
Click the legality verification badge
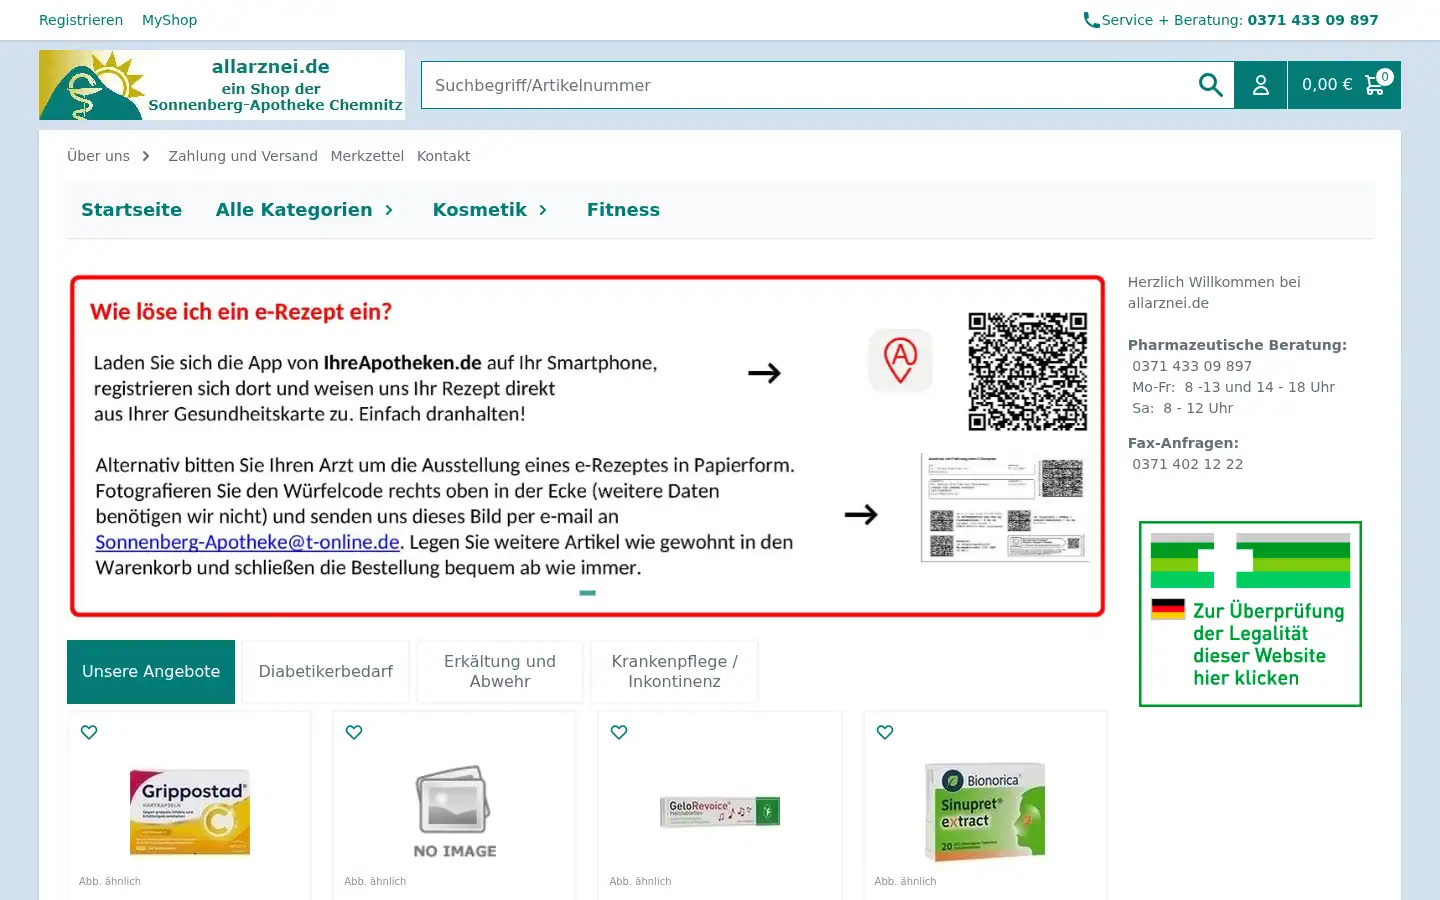coord(1250,614)
